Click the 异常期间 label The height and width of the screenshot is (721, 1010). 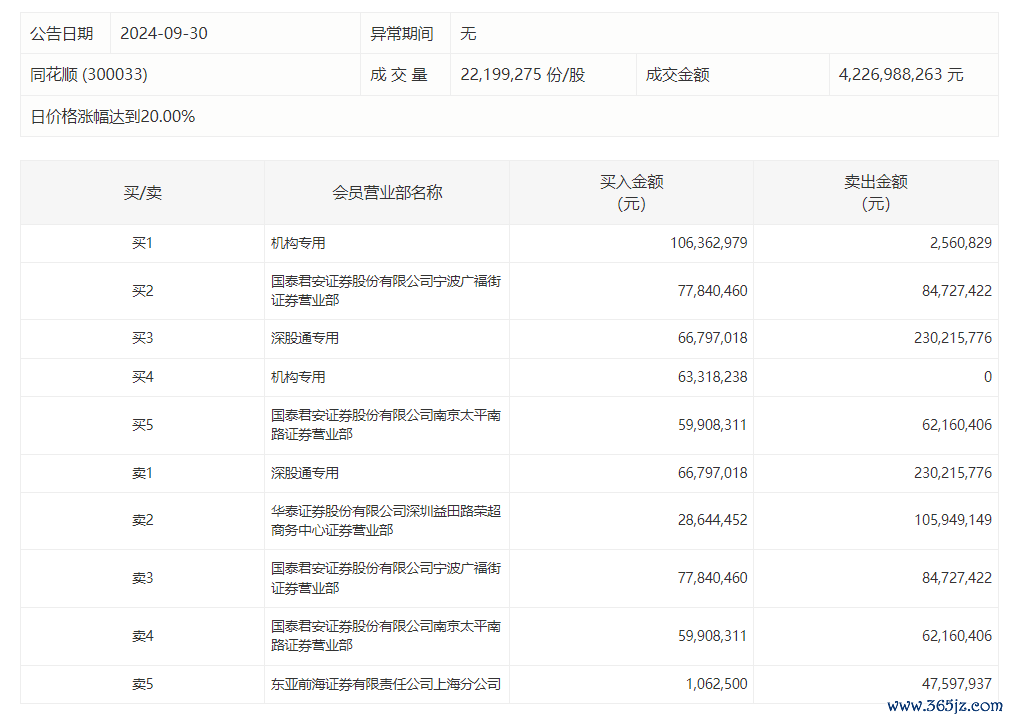401,34
